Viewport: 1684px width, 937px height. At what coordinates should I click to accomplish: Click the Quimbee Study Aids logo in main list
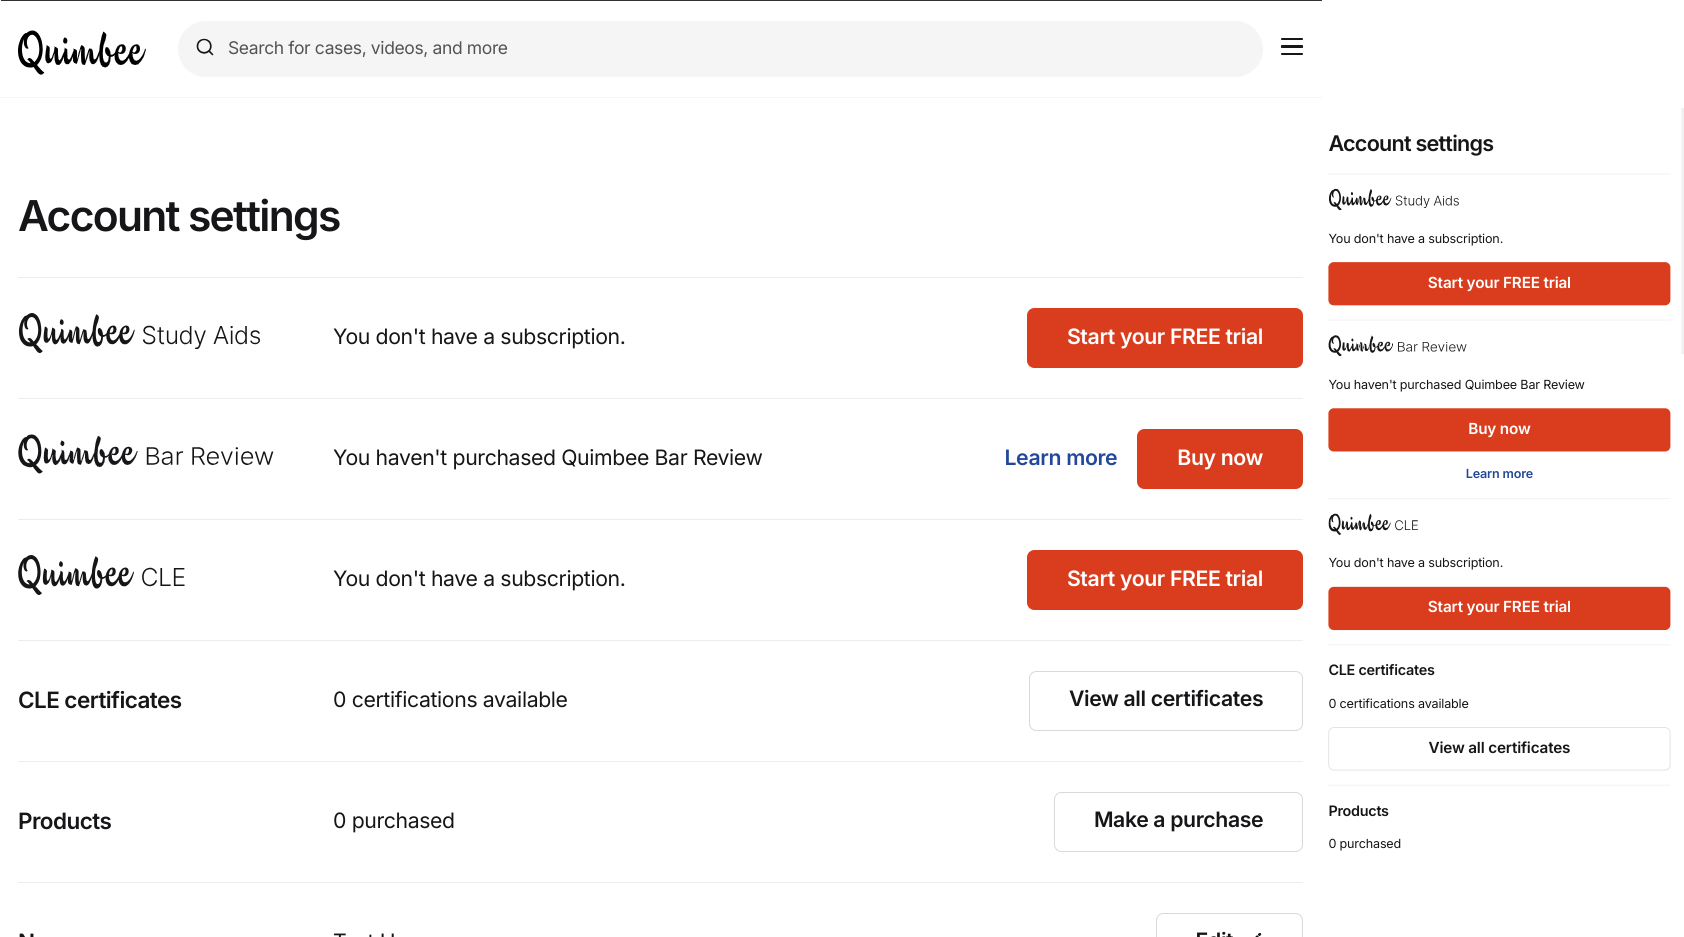139,334
